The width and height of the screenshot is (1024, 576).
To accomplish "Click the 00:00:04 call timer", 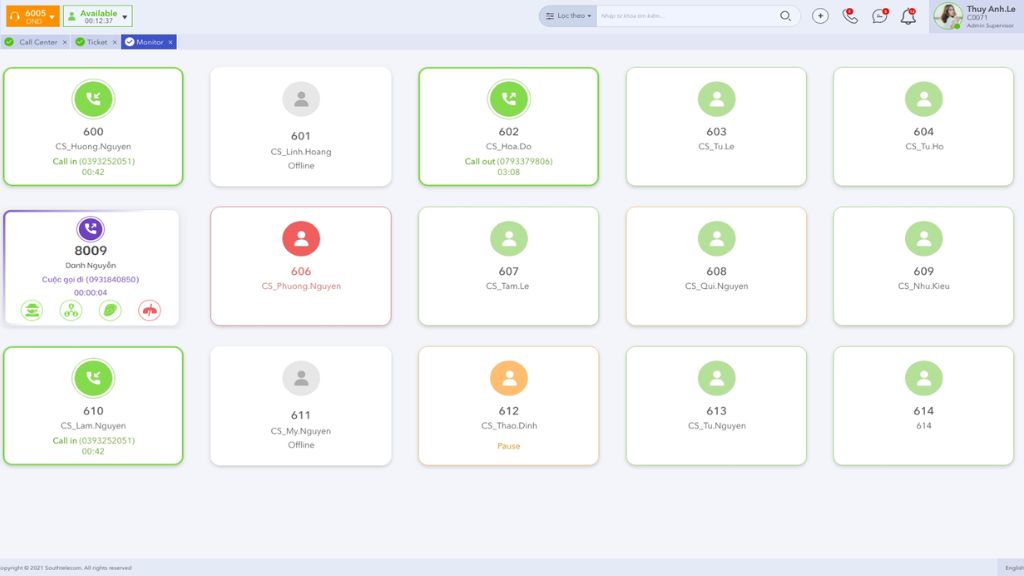I will coord(90,293).
